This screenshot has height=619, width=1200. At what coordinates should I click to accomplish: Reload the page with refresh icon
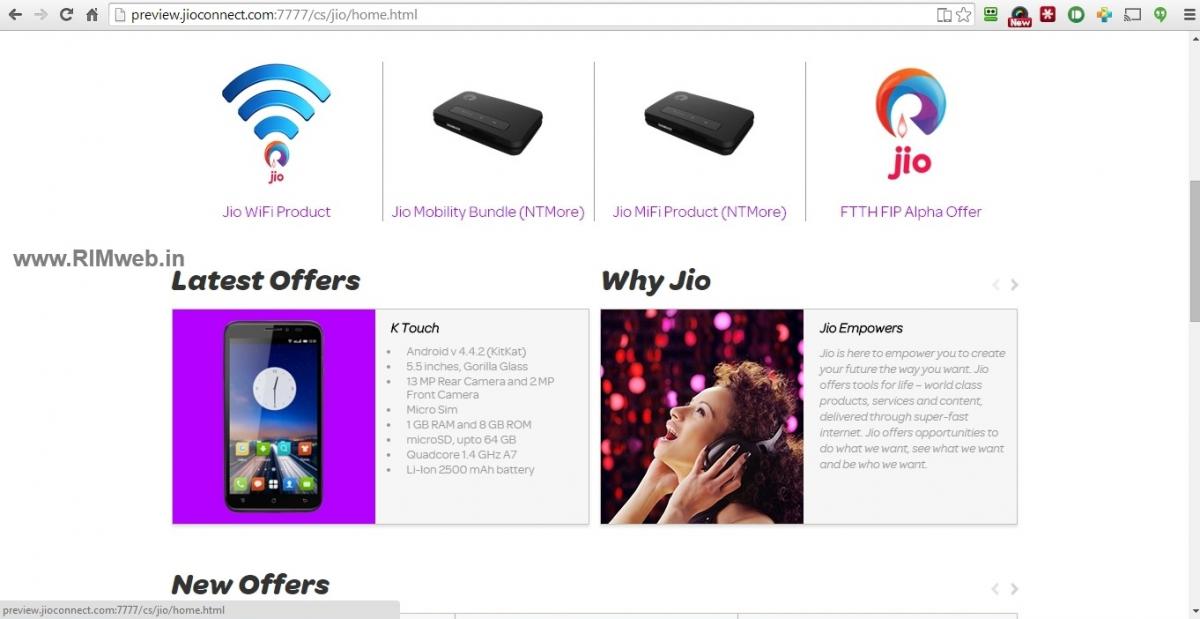pyautogui.click(x=66, y=15)
